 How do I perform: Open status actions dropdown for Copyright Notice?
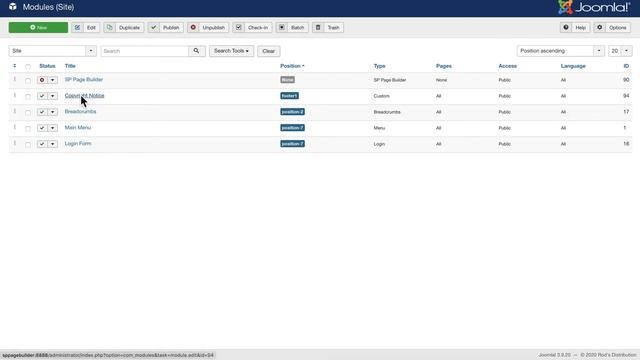point(53,96)
